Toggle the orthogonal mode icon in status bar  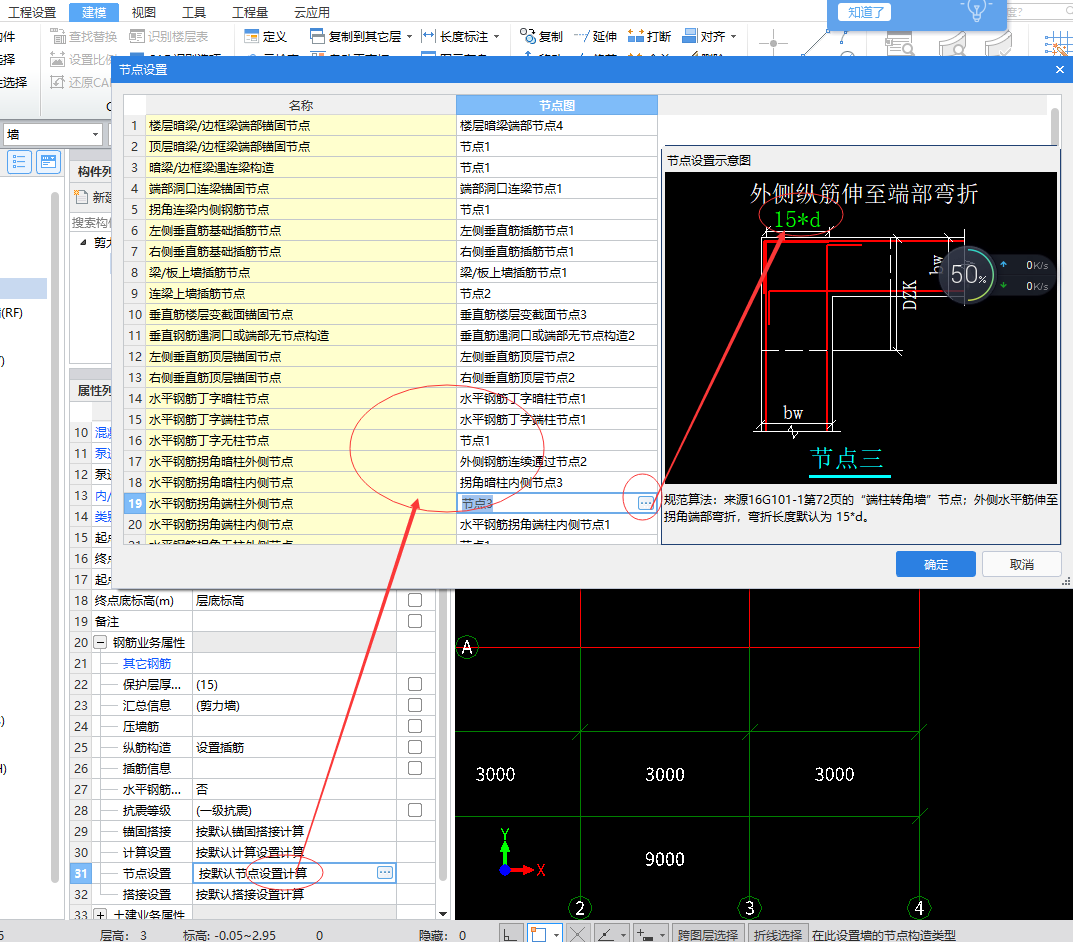[x=510, y=934]
